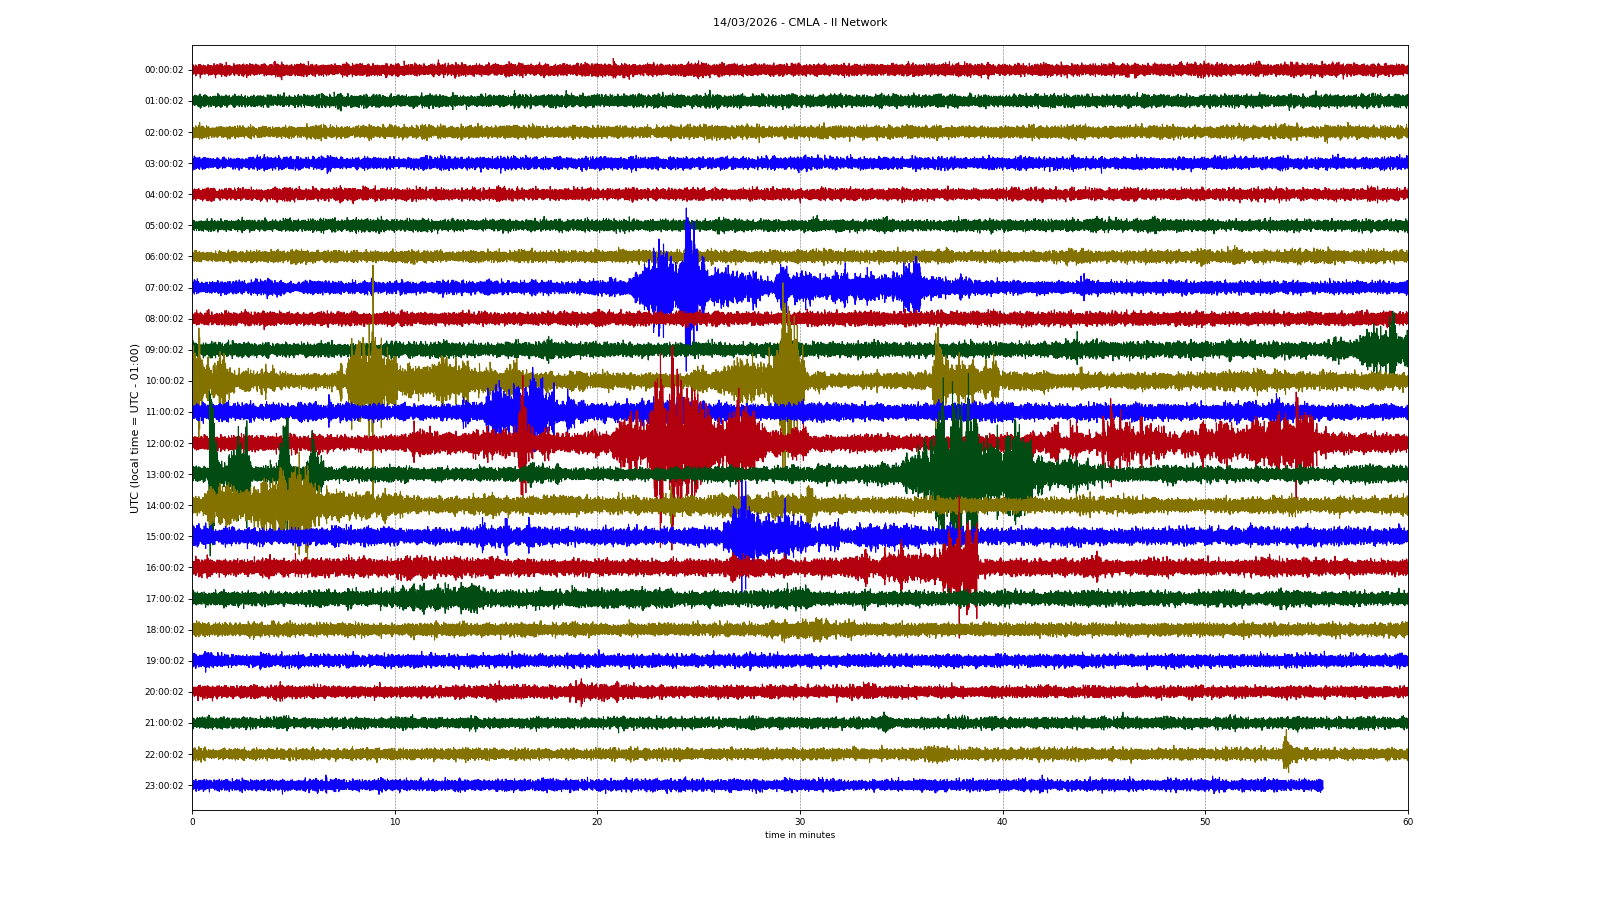
Task: Click the x-axis tick label 0
Action: [x=192, y=822]
